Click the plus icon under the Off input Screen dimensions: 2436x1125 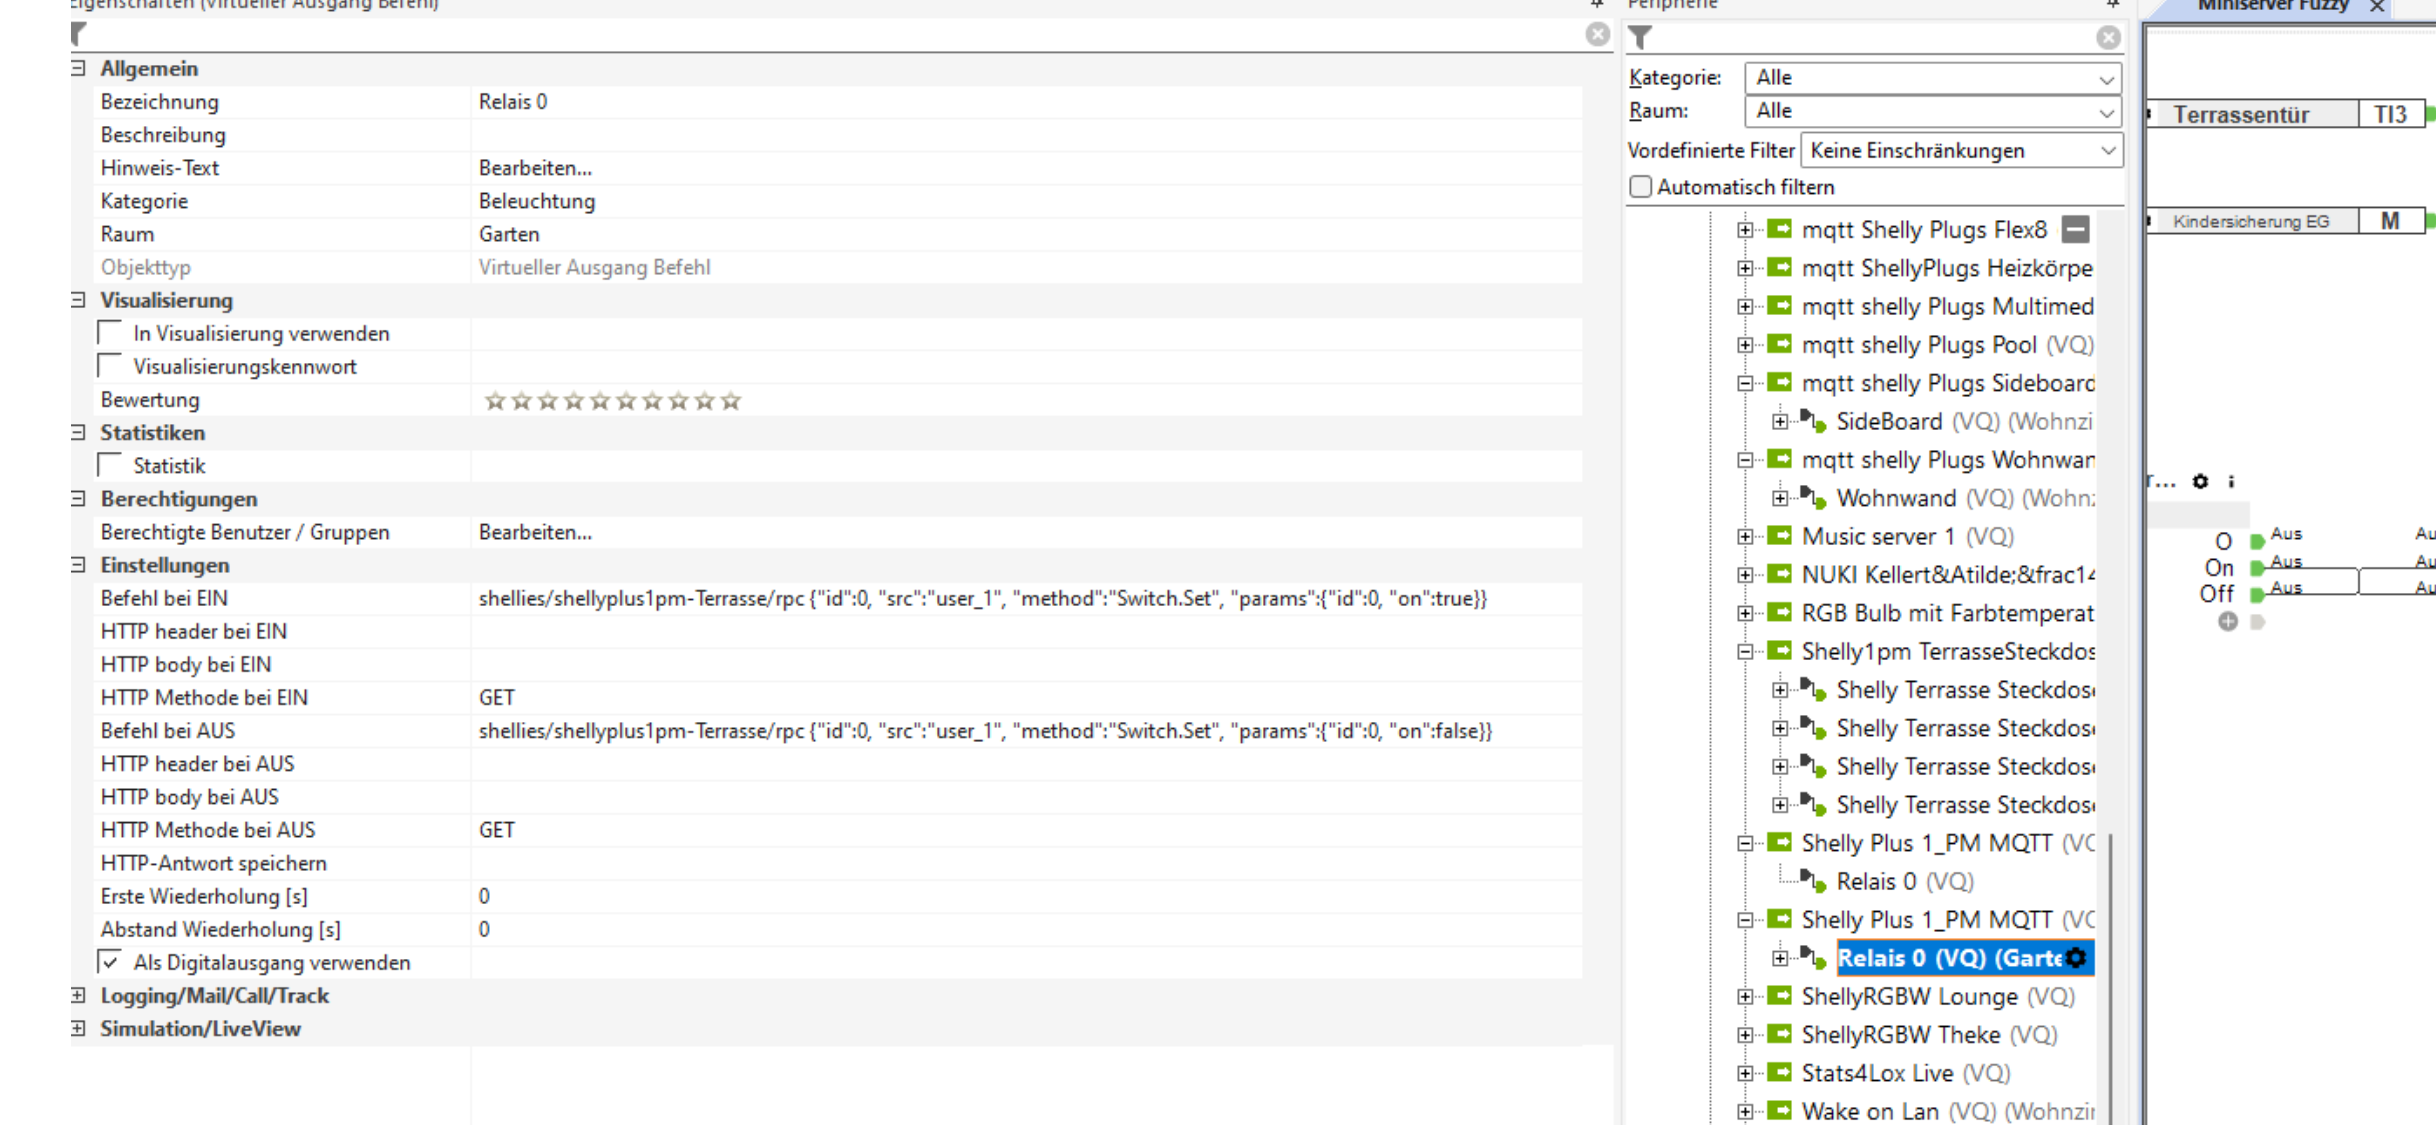coord(2227,622)
